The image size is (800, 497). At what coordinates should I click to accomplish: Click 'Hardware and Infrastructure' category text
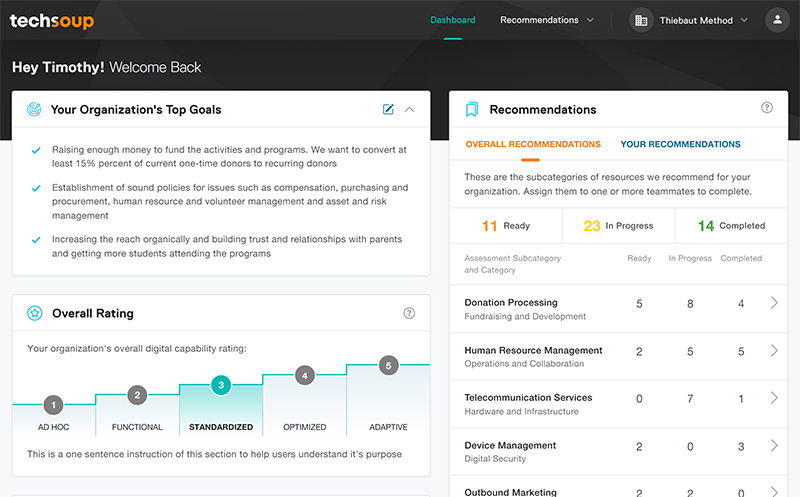pos(521,411)
